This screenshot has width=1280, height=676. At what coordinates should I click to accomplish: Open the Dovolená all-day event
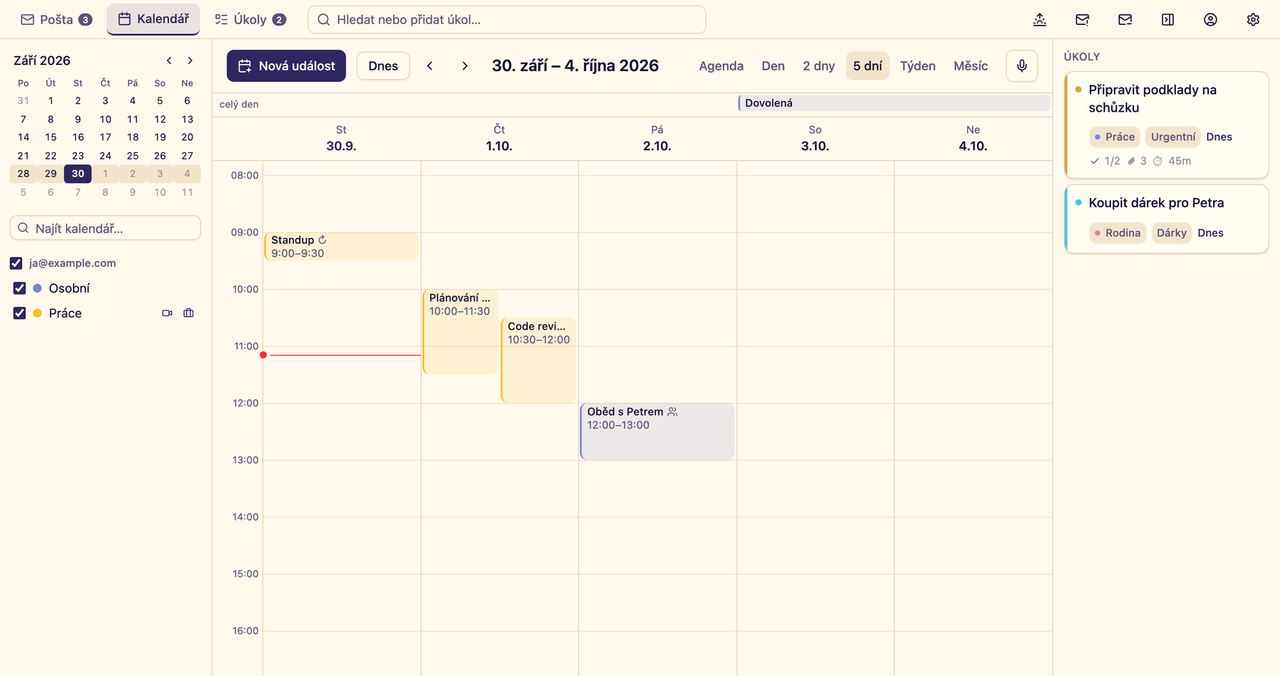(894, 103)
